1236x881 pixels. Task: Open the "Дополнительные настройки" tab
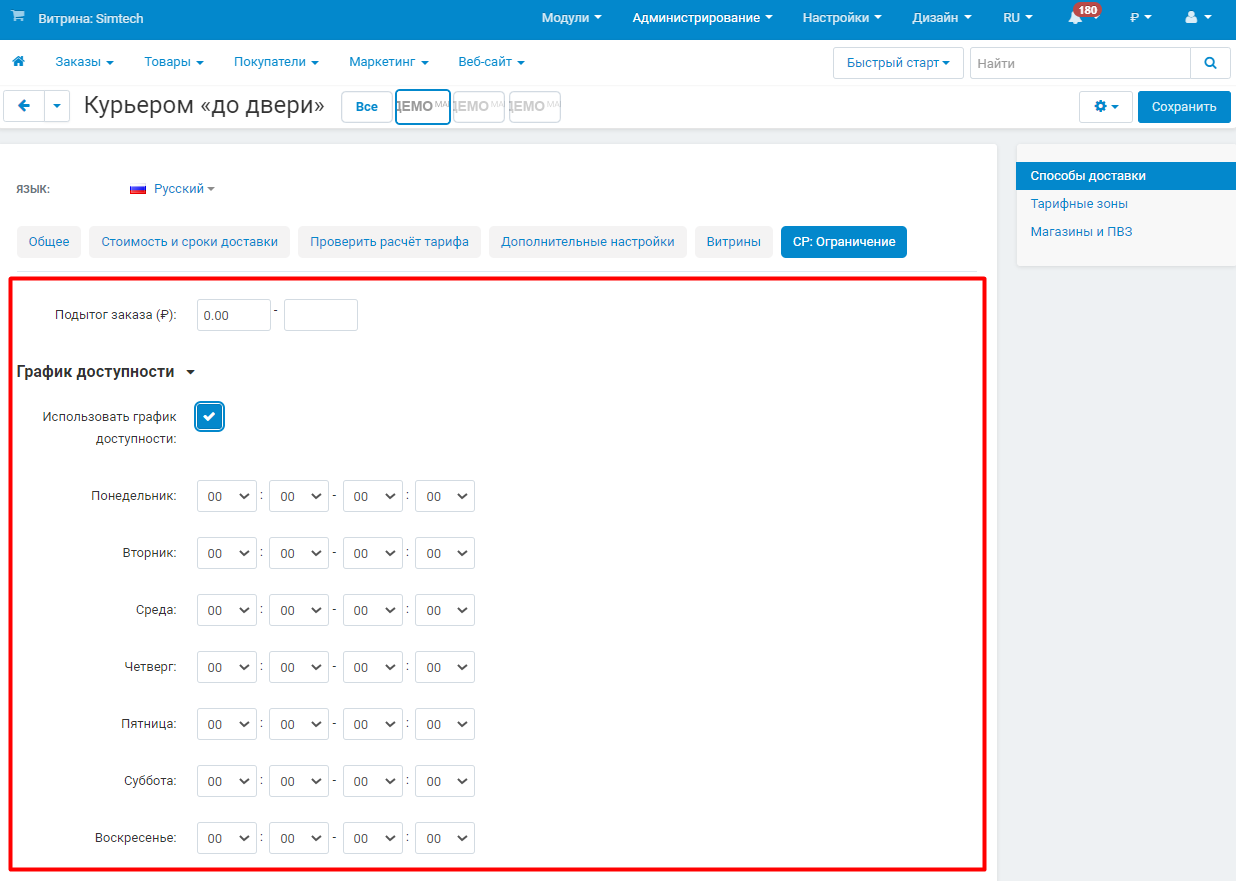(588, 242)
